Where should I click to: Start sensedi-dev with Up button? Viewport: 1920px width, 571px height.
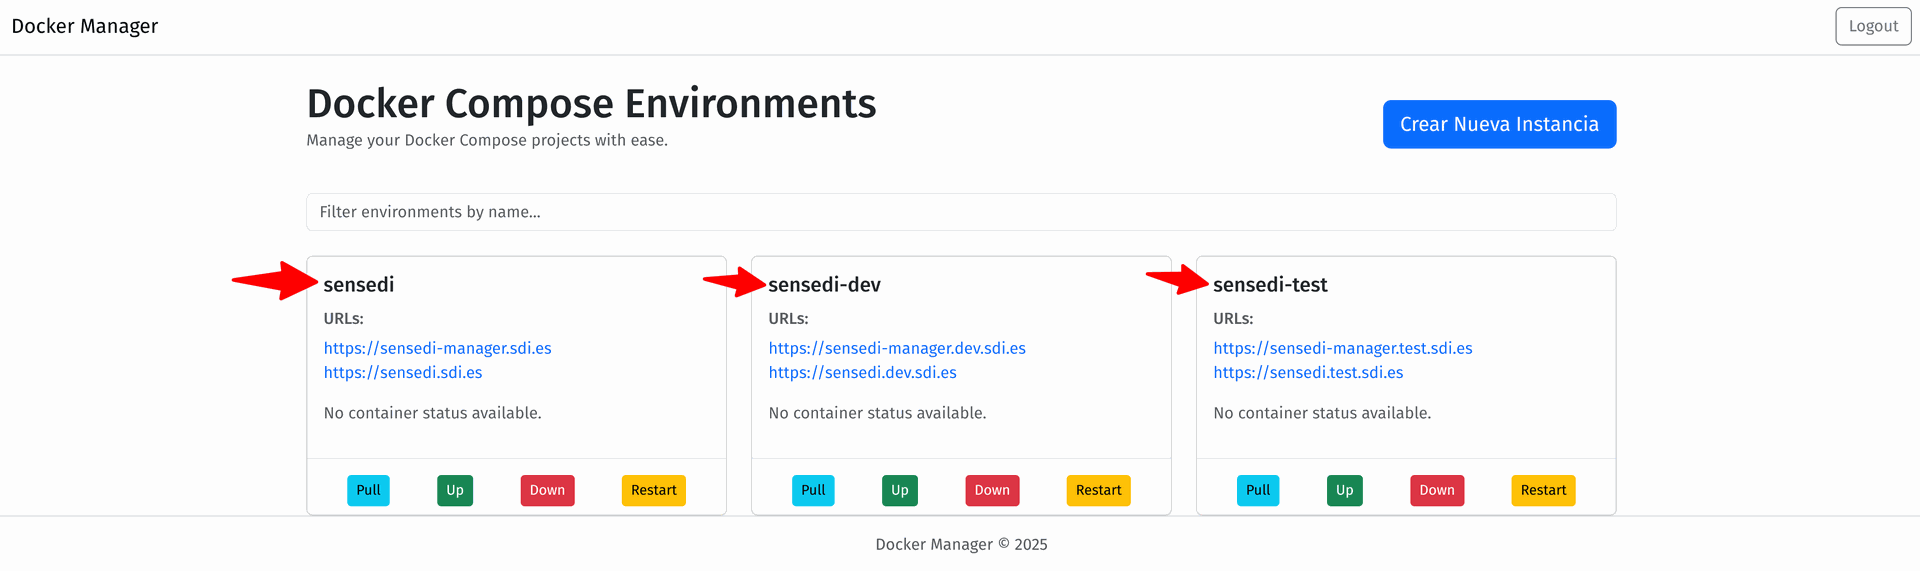(899, 490)
